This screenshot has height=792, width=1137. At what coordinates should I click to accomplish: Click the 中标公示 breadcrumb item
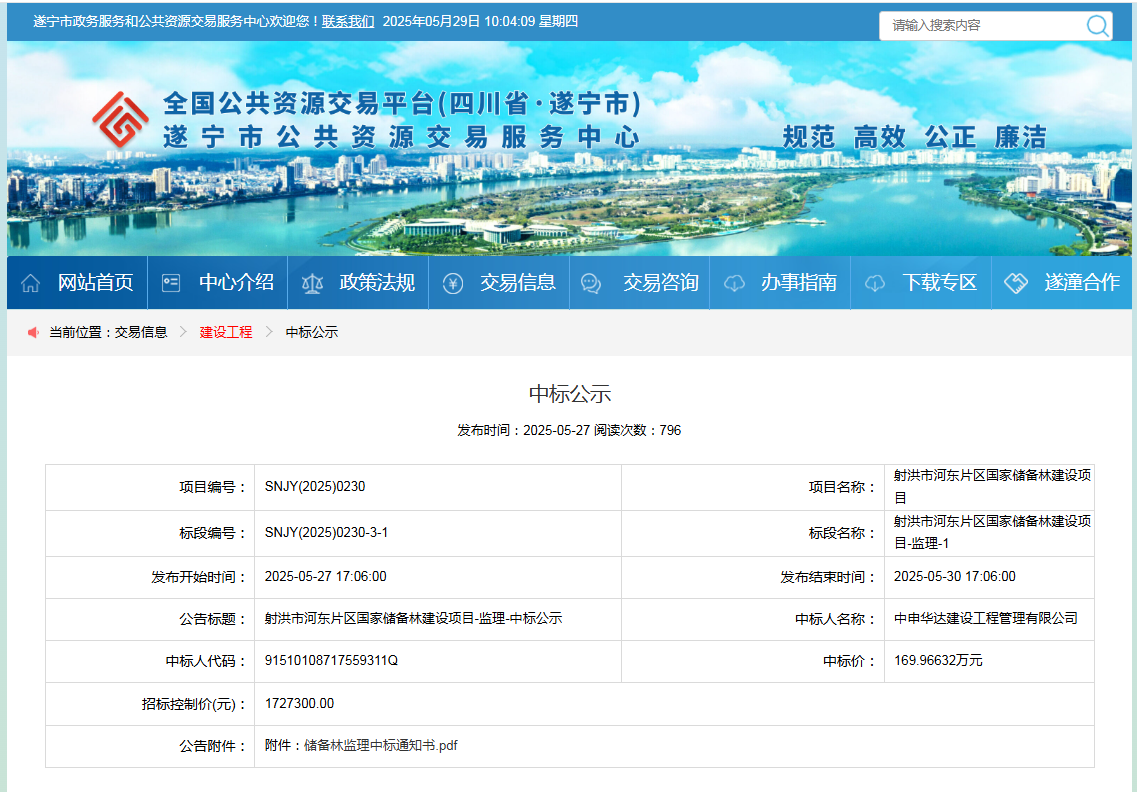(312, 332)
